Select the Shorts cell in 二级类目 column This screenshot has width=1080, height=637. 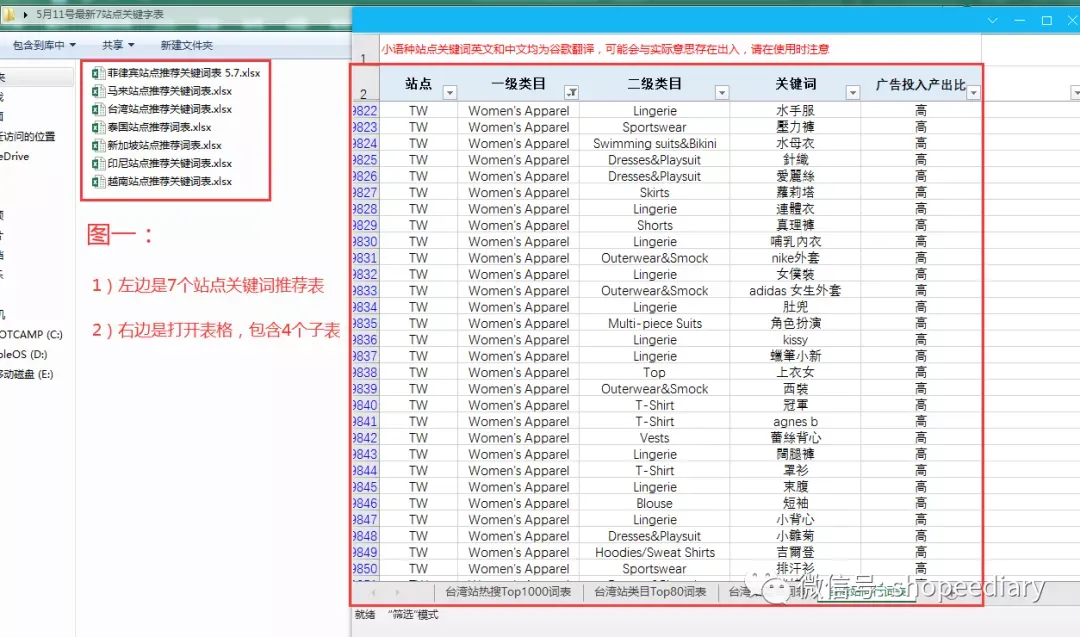click(x=654, y=225)
